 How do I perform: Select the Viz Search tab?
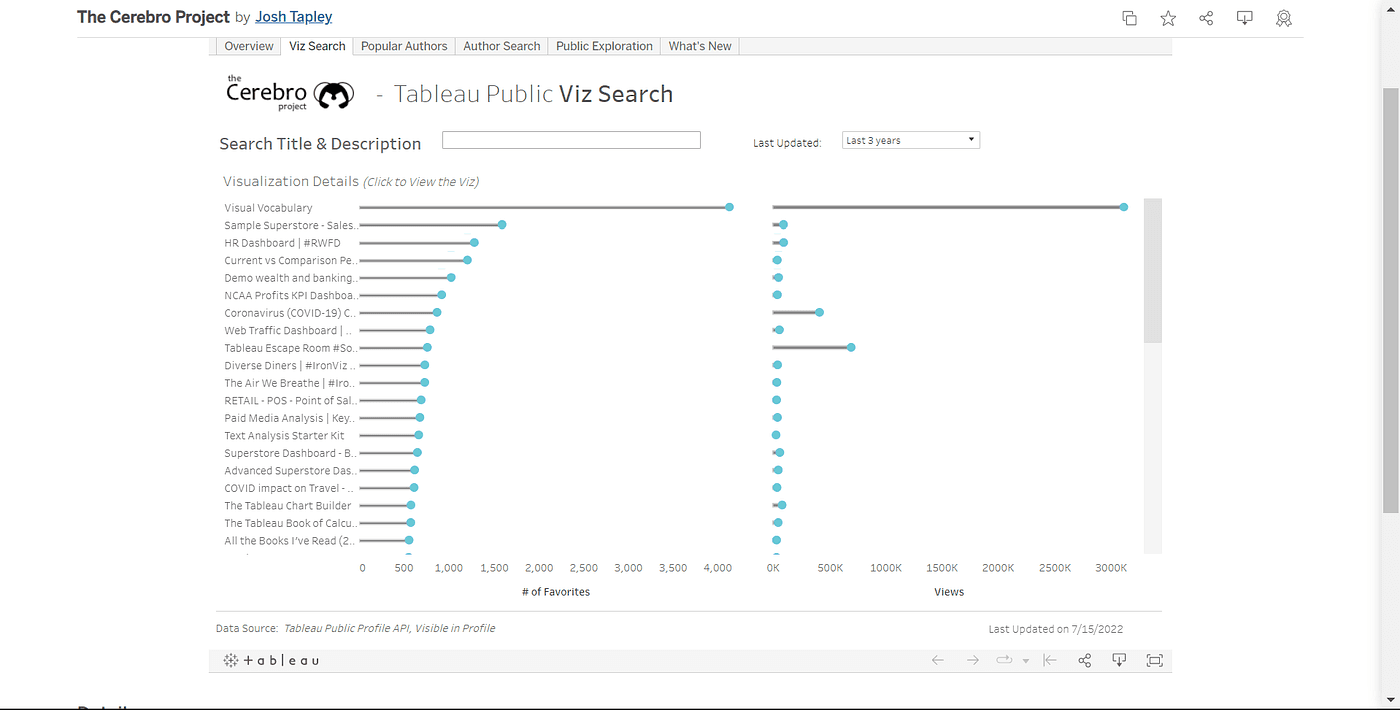click(x=317, y=46)
